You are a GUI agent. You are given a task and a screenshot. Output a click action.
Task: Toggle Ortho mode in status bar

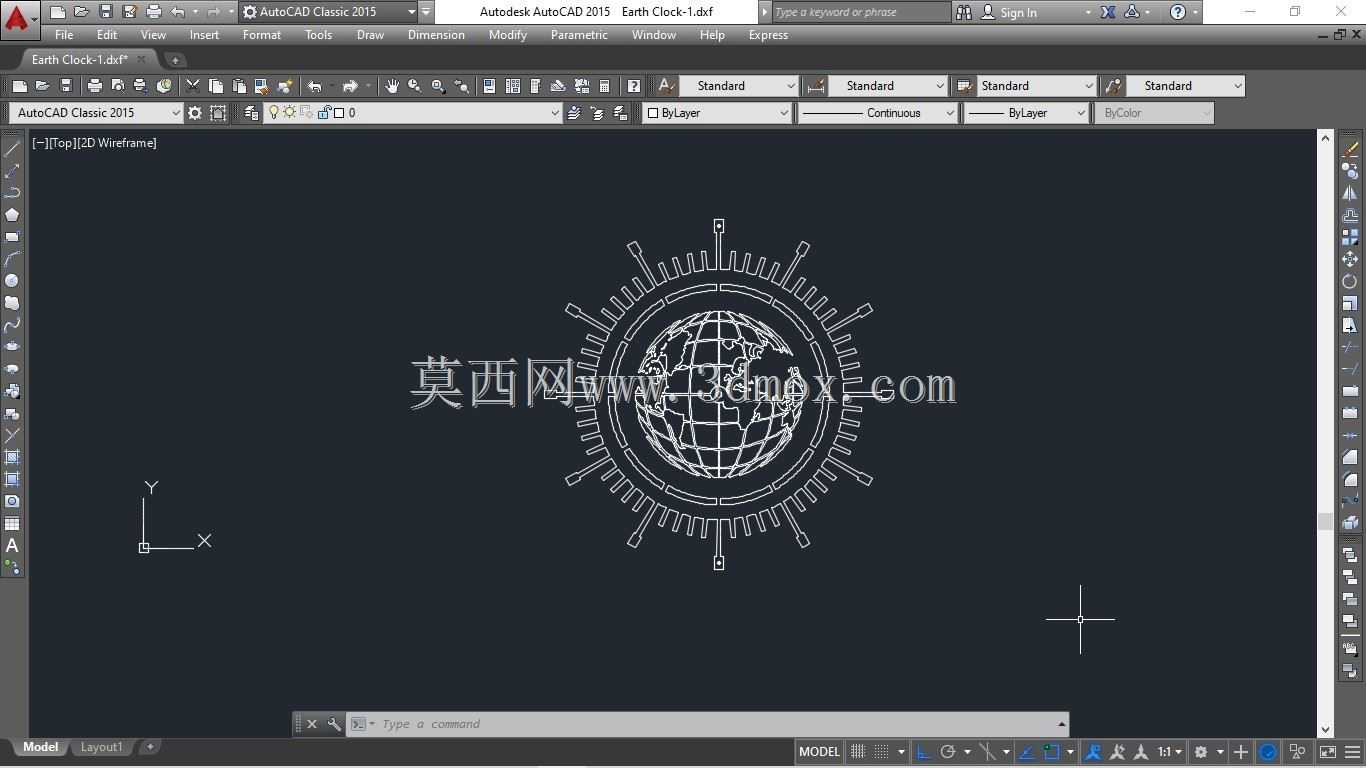(924, 752)
